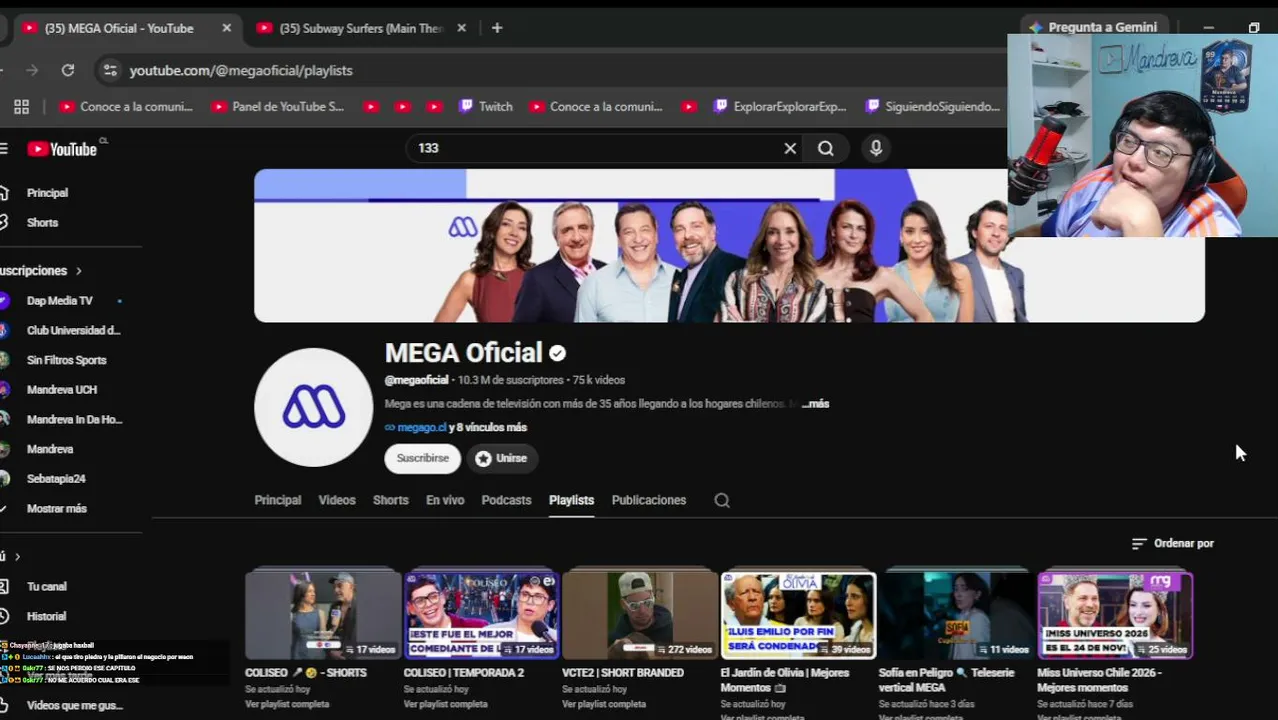Open Miss Universo Chile 2026 thumbnail
Viewport: 1278px width, 720px height.
pyautogui.click(x=1115, y=614)
